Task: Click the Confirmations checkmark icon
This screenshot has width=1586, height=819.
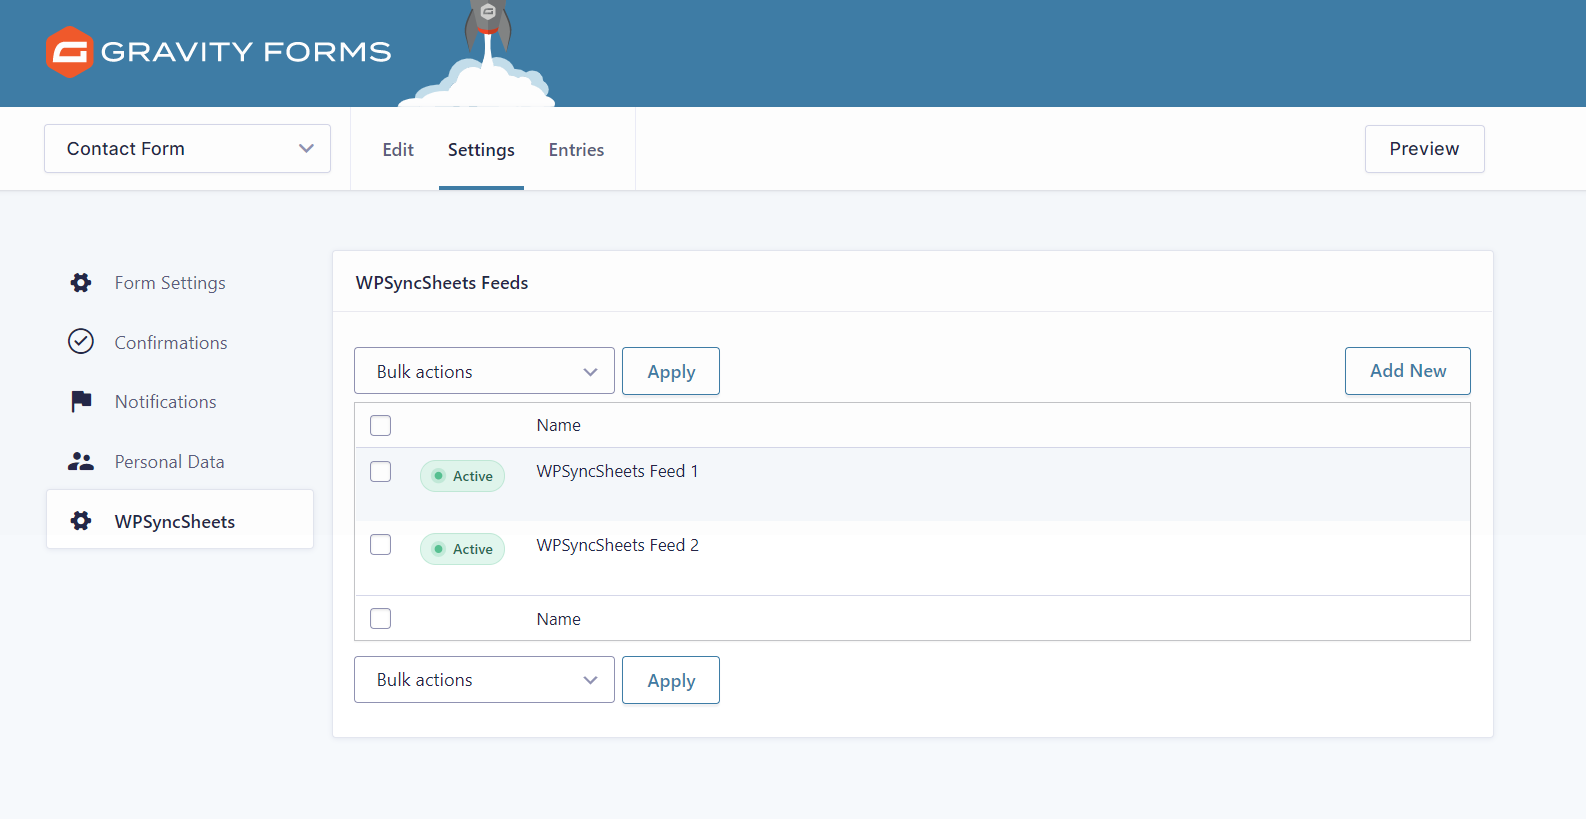Action: point(81,342)
